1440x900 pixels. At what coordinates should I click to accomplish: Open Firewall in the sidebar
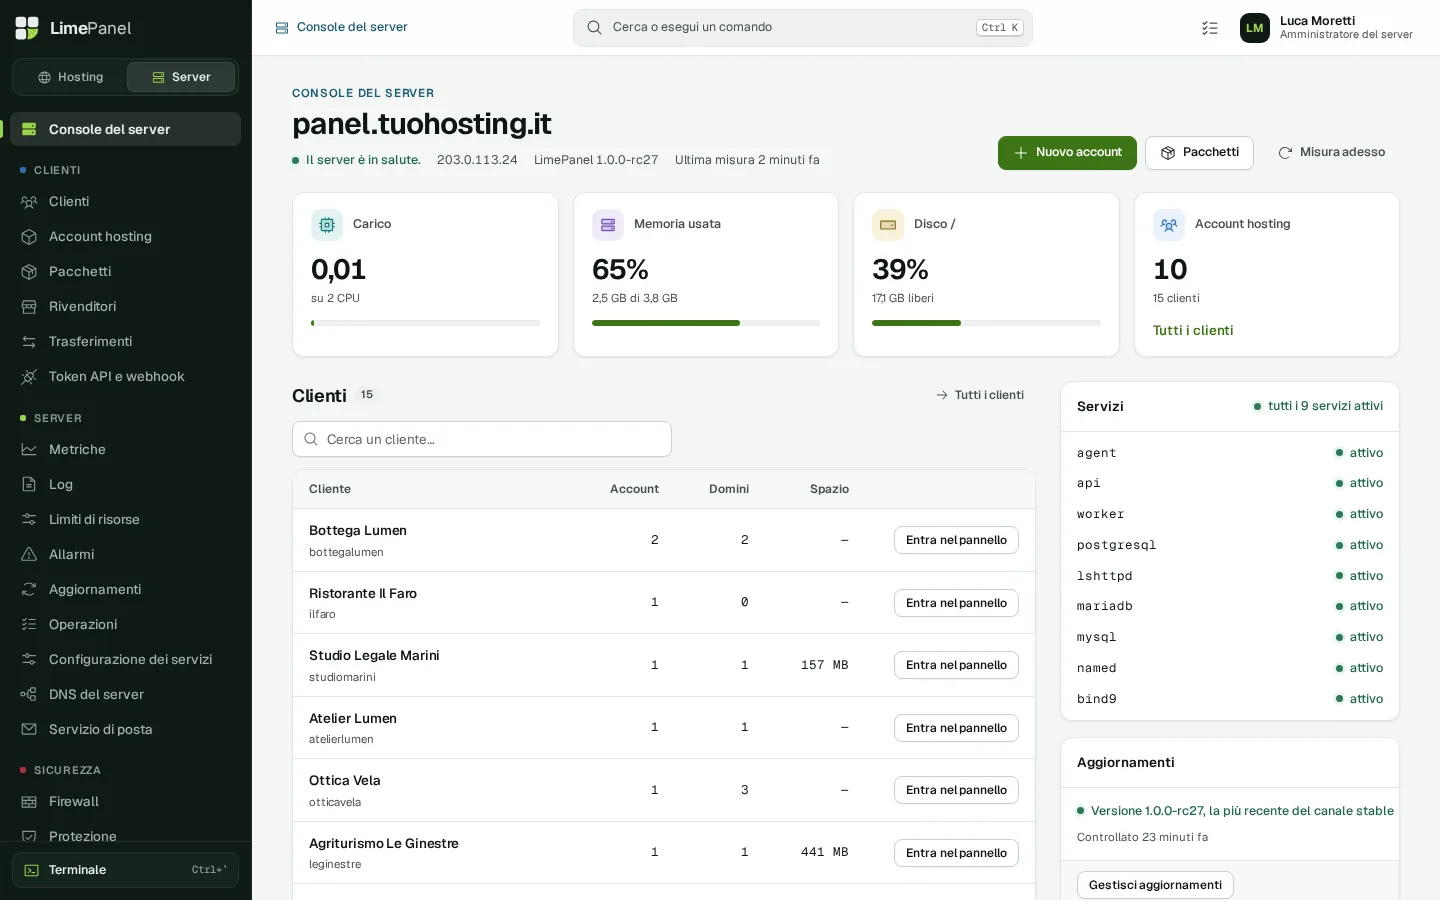coord(125,802)
